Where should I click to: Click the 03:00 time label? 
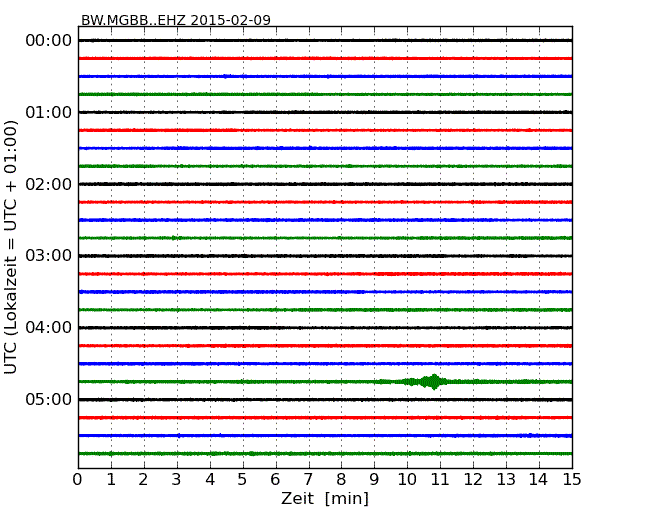point(49,256)
